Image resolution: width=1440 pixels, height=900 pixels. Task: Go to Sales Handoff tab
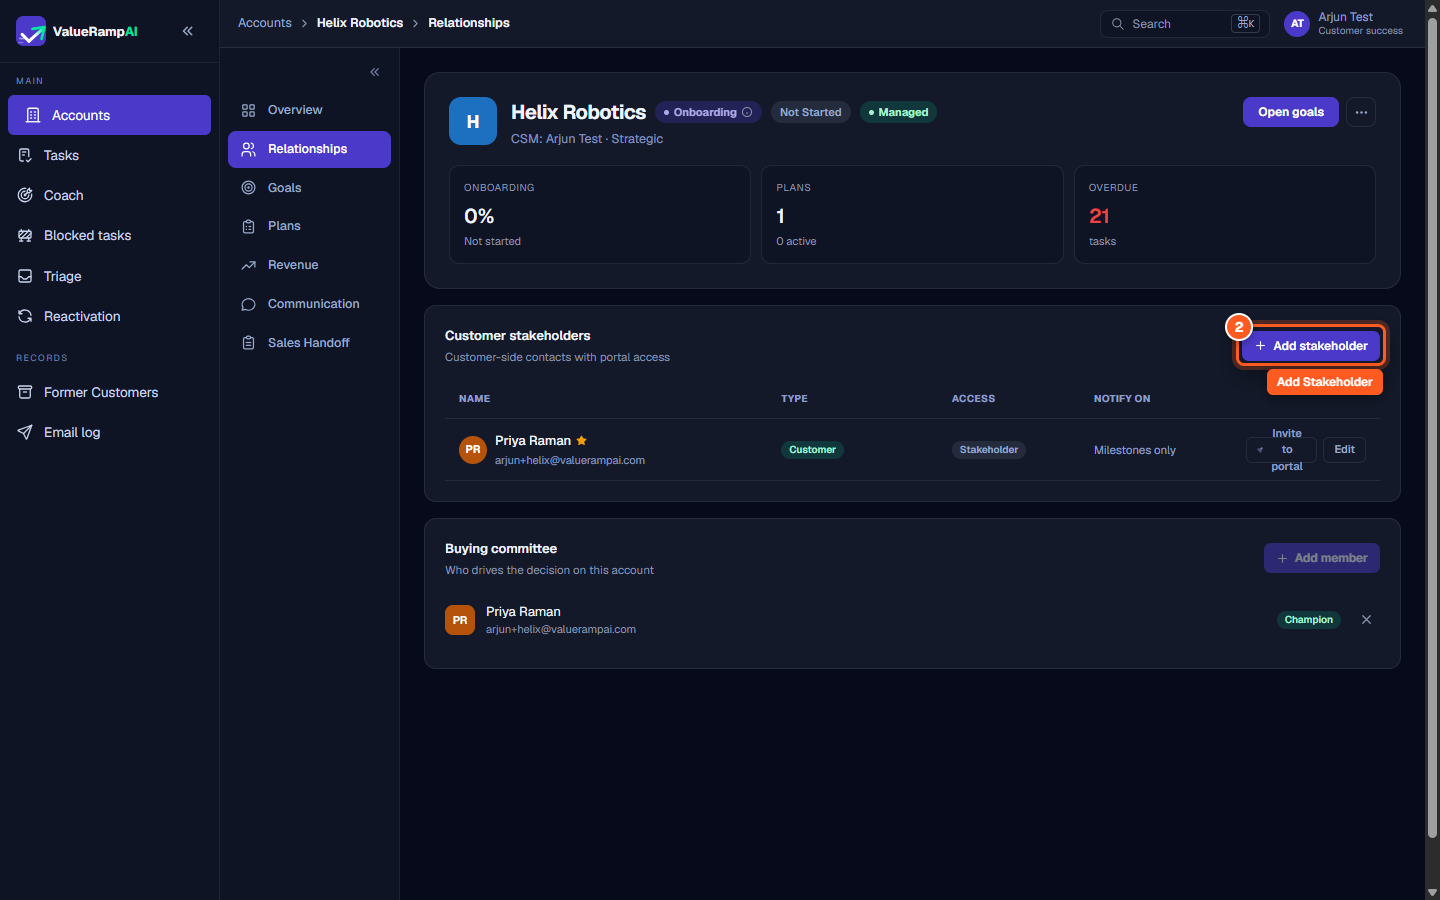(x=309, y=343)
